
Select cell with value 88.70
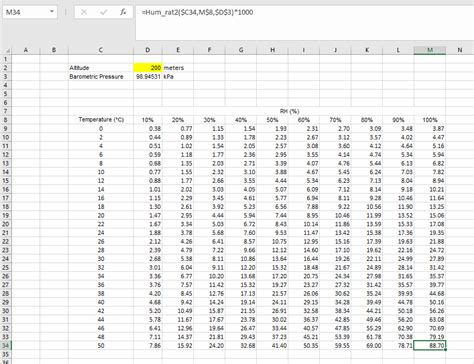(430, 346)
